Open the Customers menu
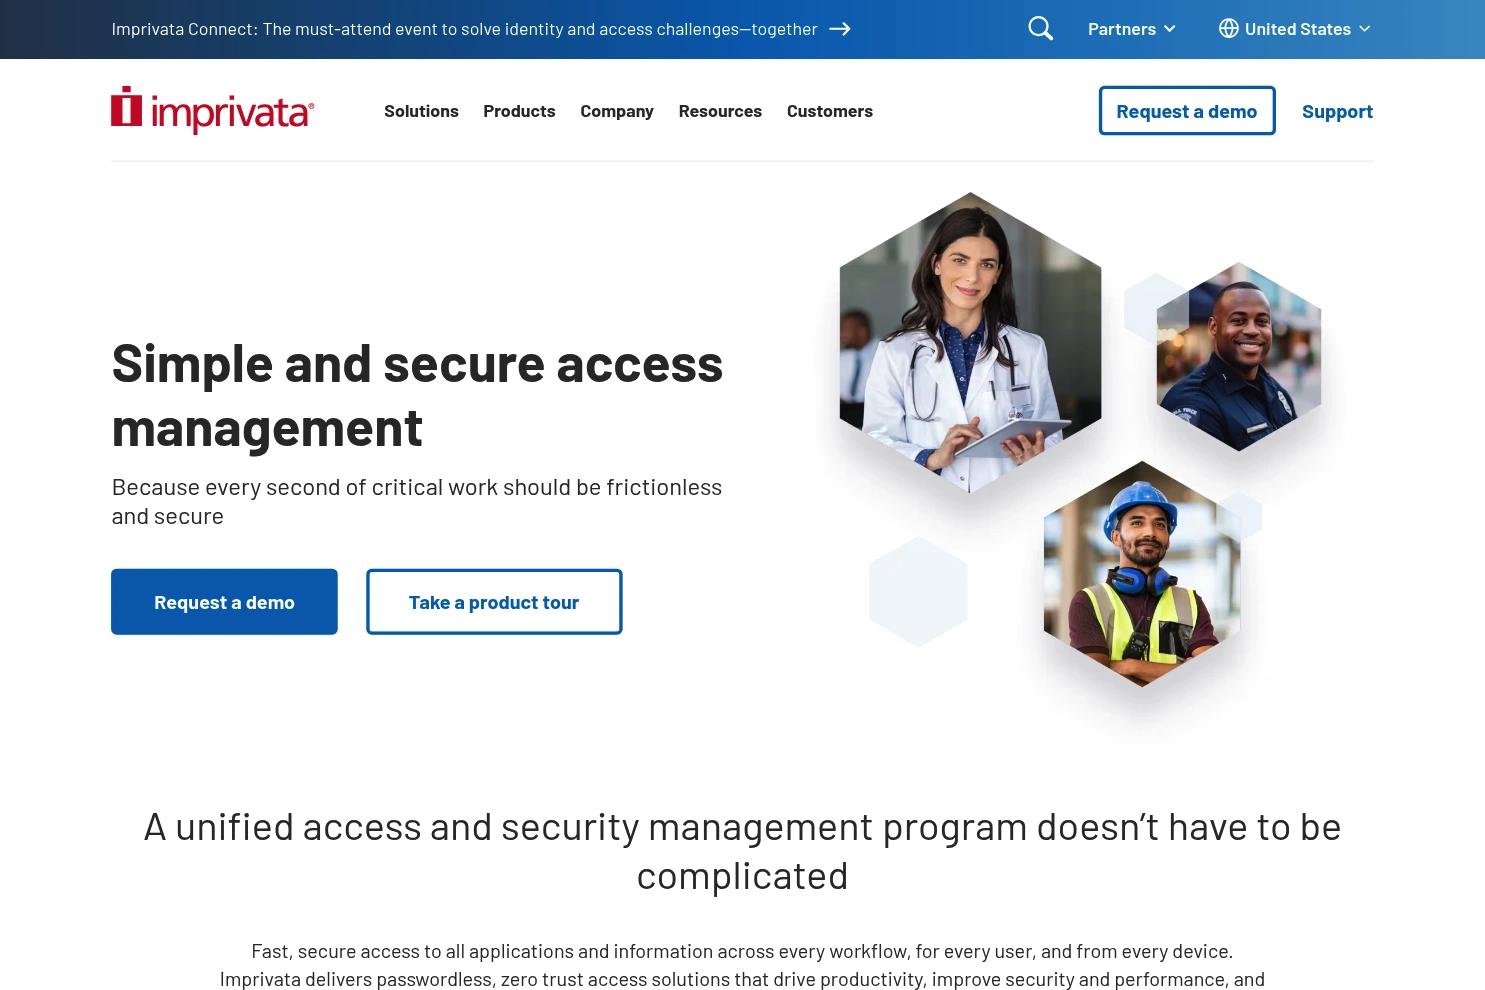Image resolution: width=1485 pixels, height=990 pixels. (830, 111)
